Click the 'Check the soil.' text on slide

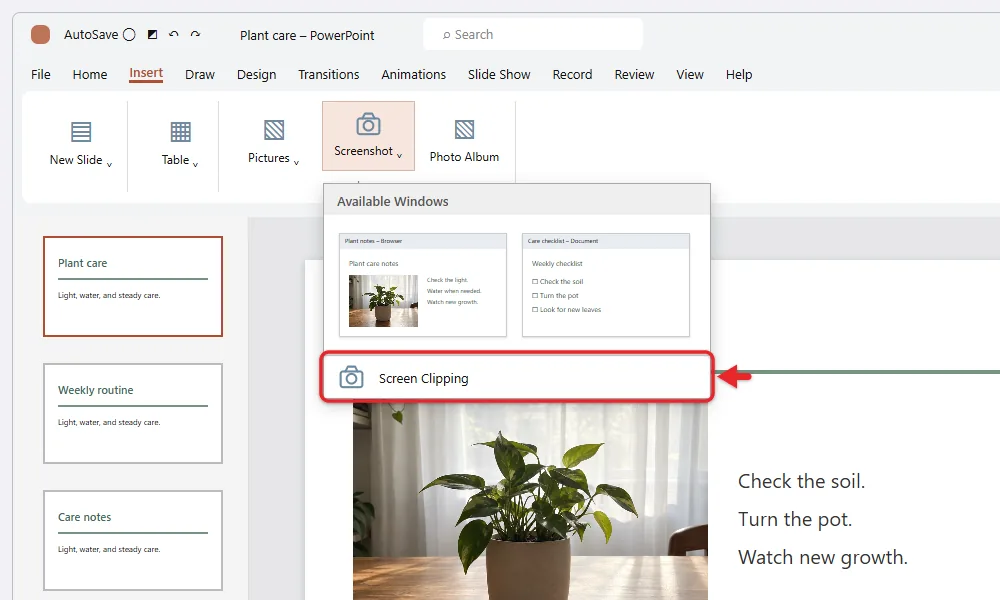(801, 481)
